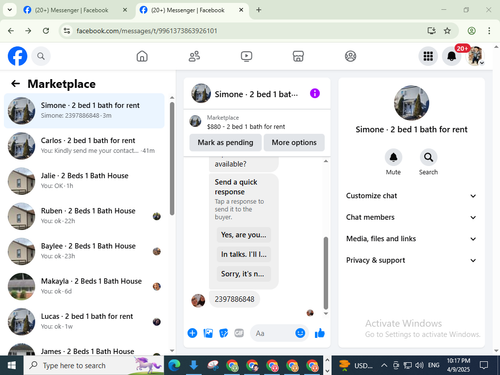Search within the Simone conversation
This screenshot has width=500, height=375.
click(x=428, y=157)
